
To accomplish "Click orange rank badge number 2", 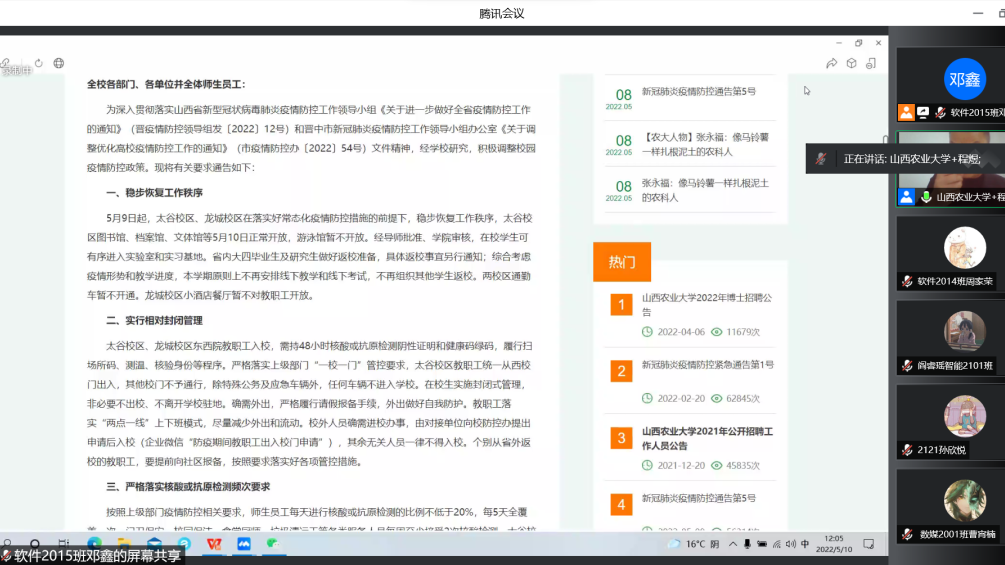I will pos(621,372).
